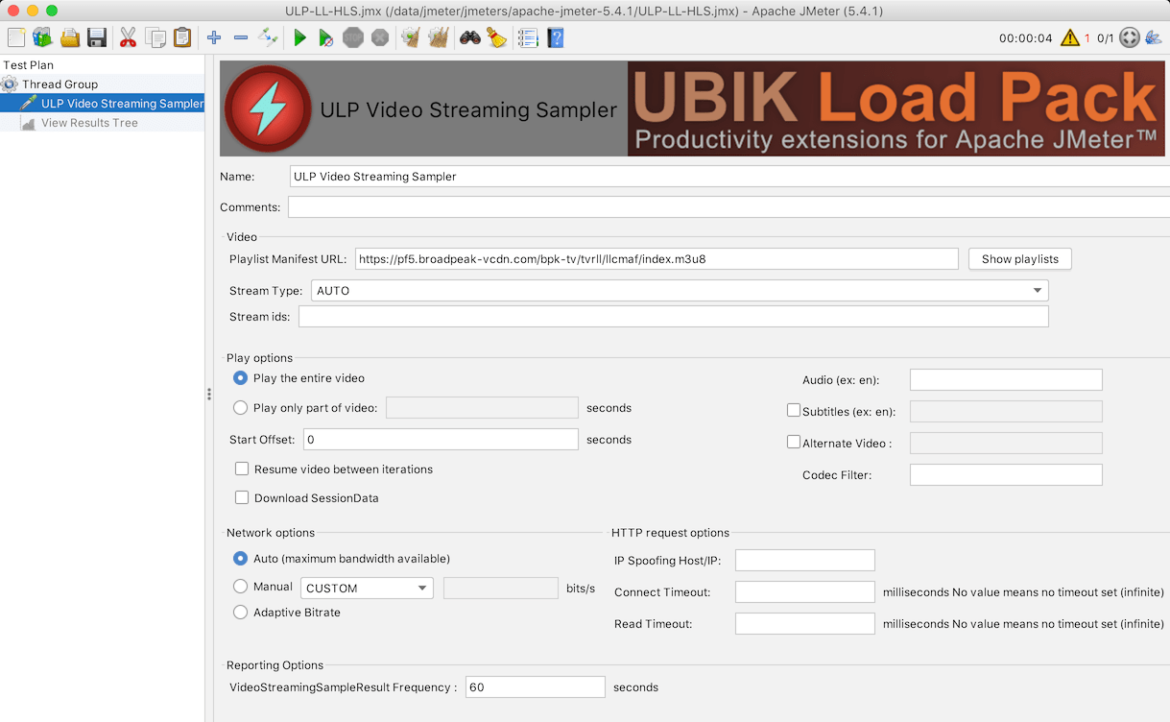Check the Download SessionData option
This screenshot has width=1170, height=722.
(x=241, y=497)
